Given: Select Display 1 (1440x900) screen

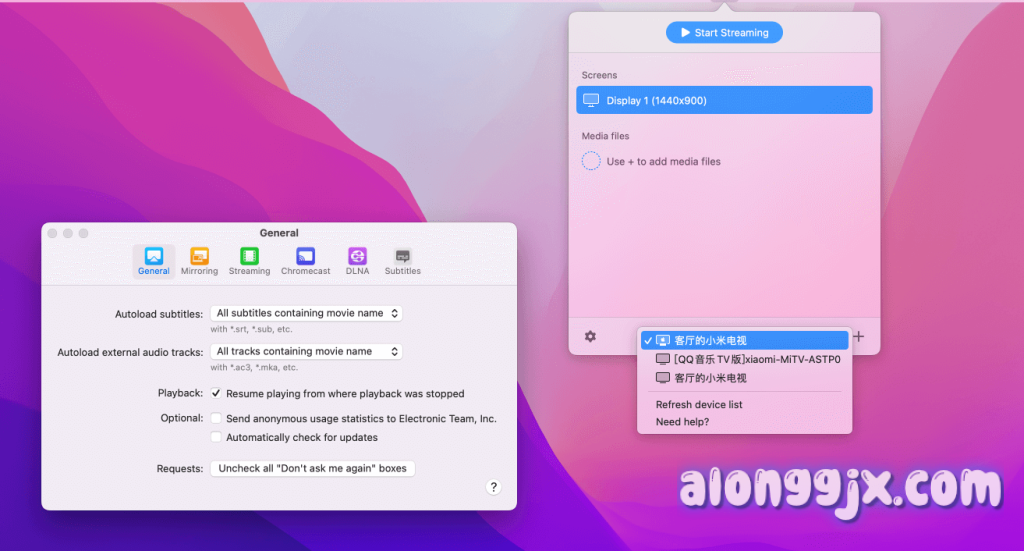Looking at the screenshot, I should [724, 100].
